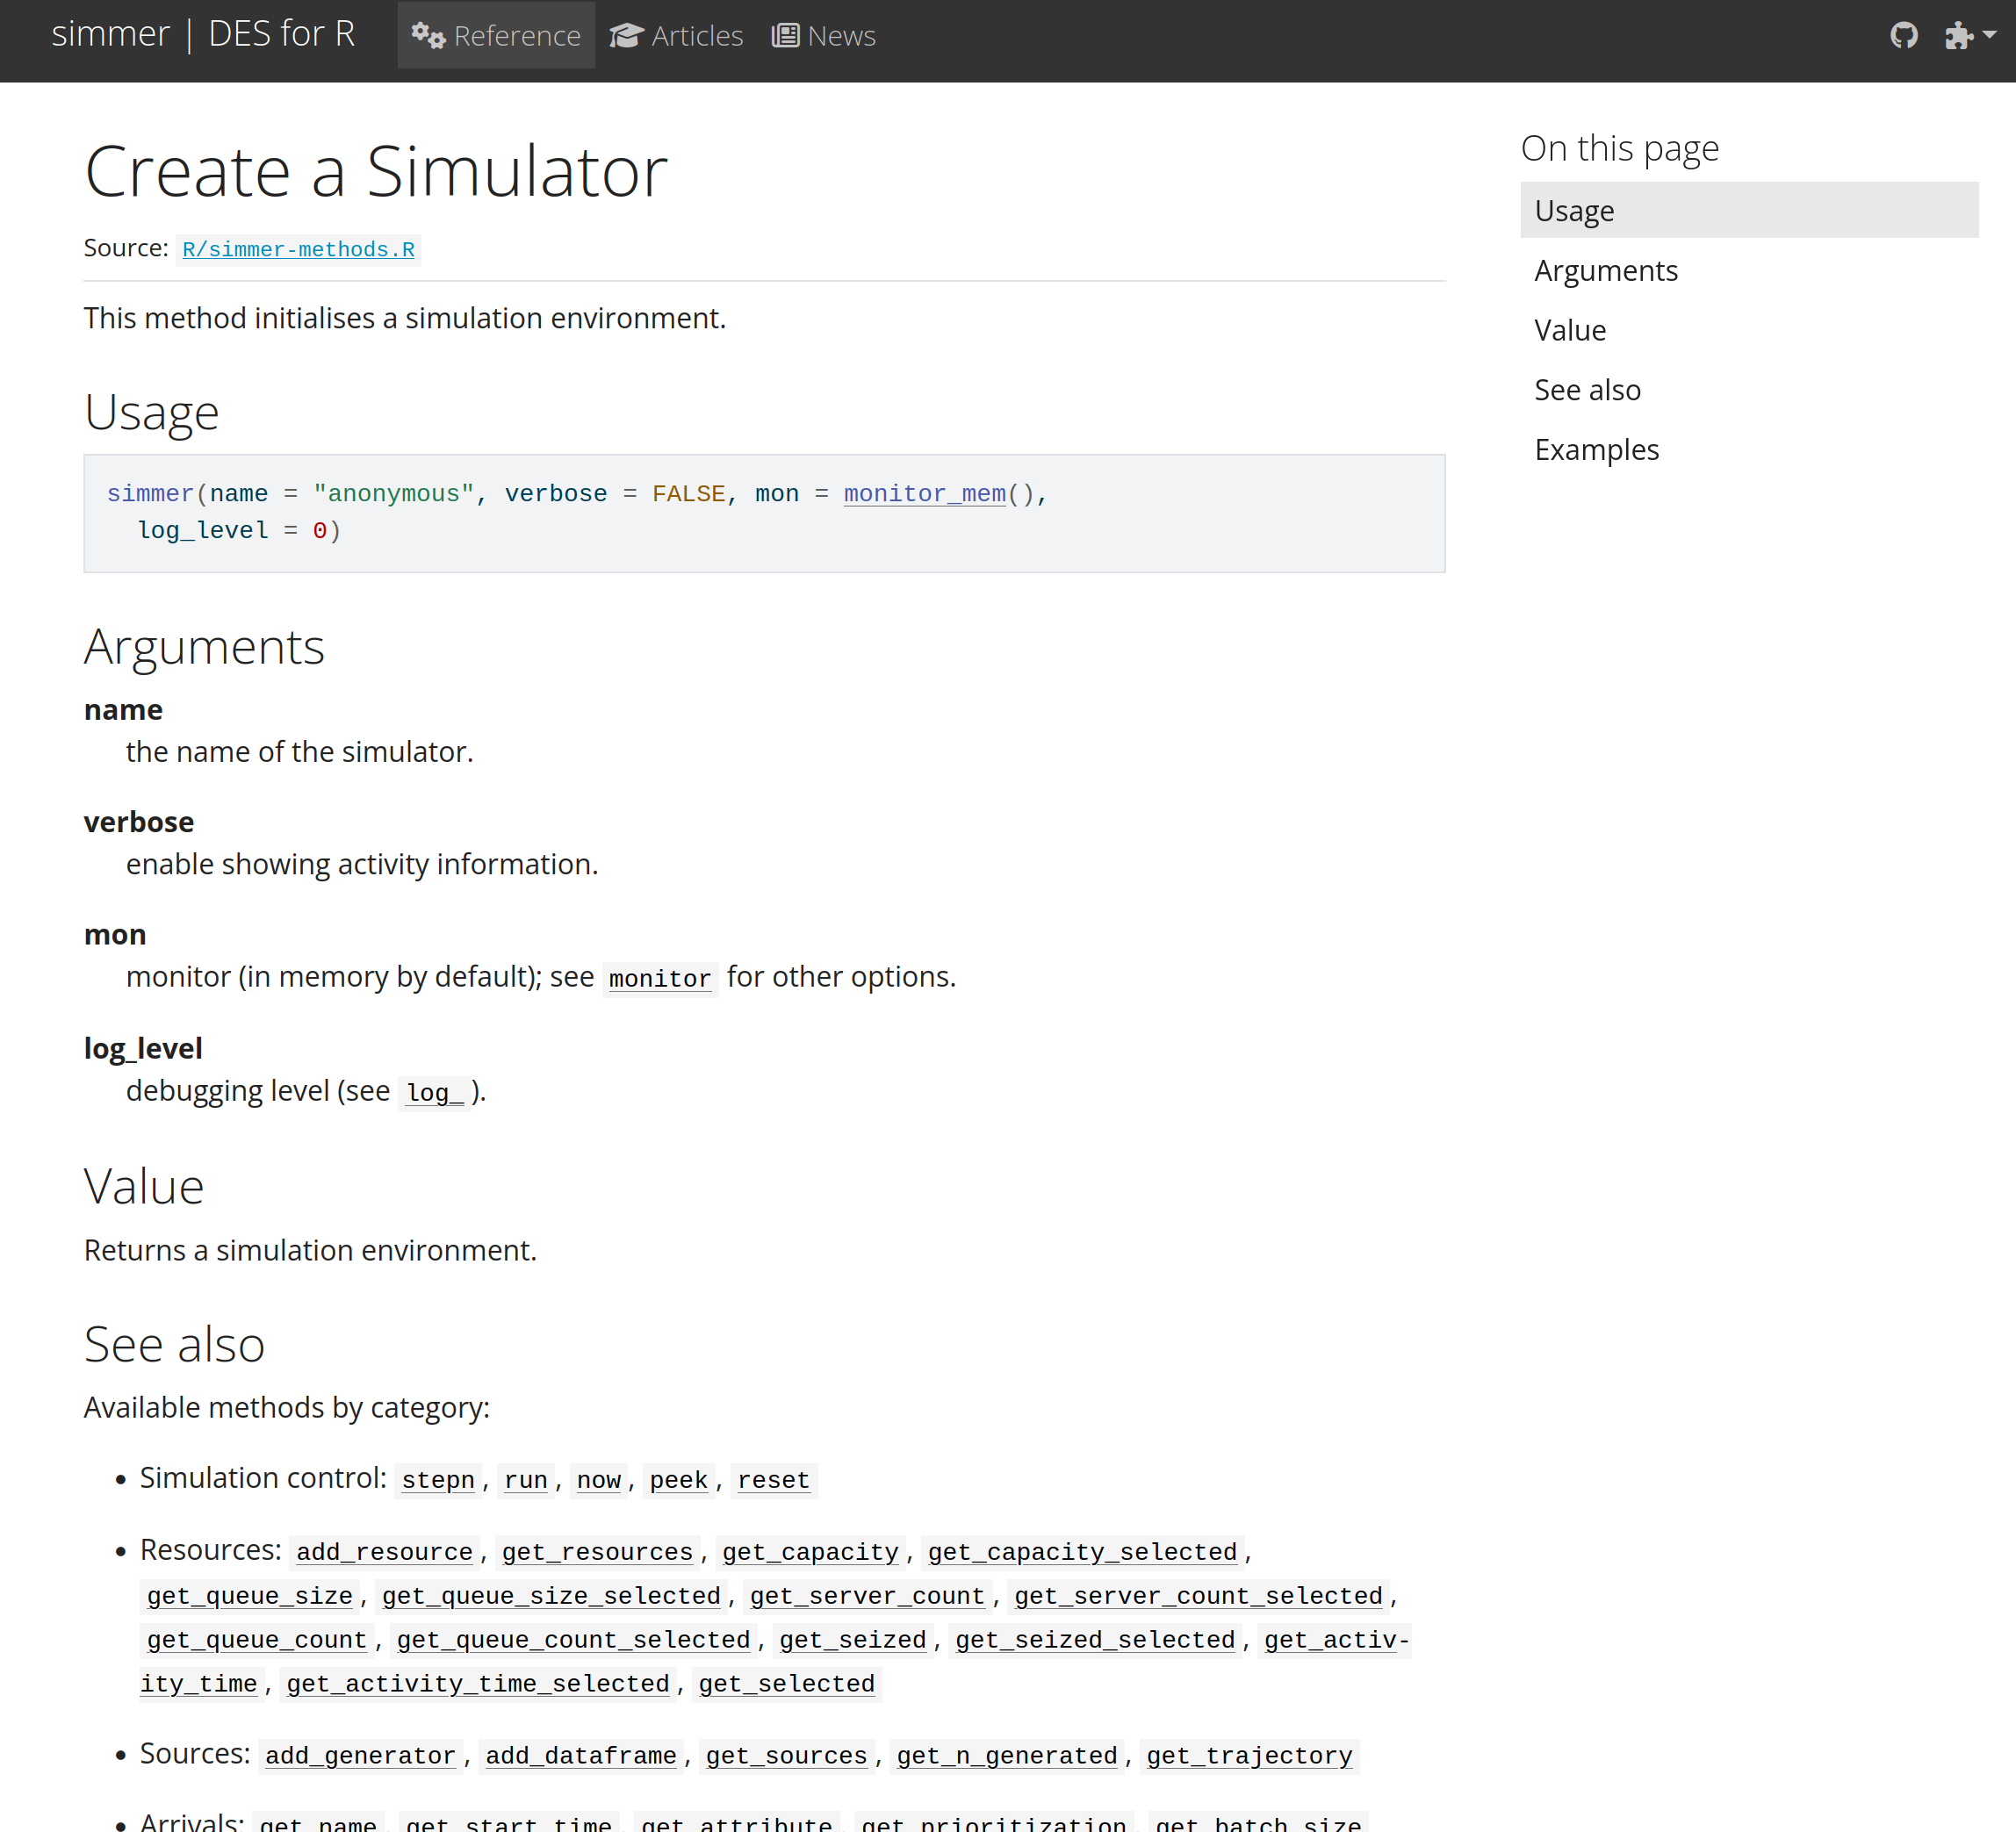Screen dimensions: 2016x1832
Task: Click the News newspaper icon
Action: coord(785,36)
